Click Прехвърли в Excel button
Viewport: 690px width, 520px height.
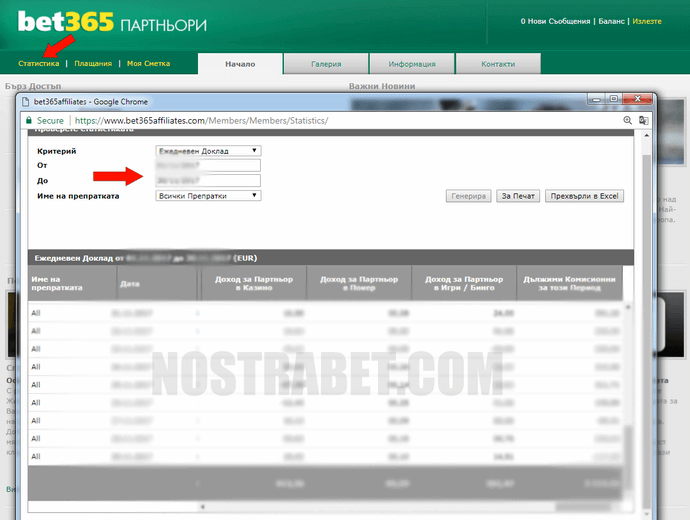(584, 196)
